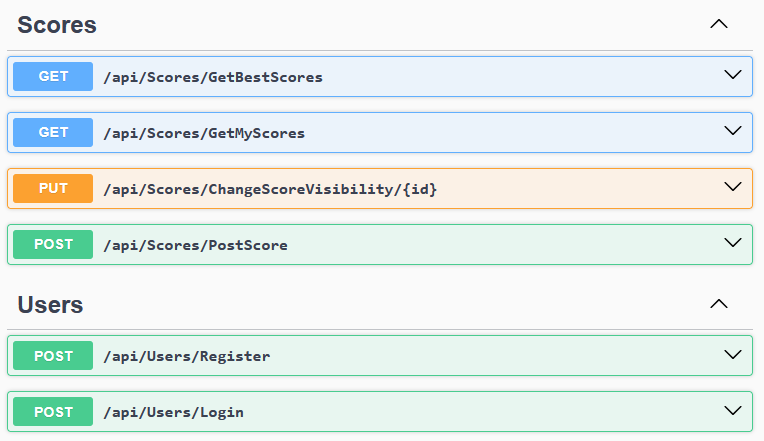Click the POST badge next to Register
The height and width of the screenshot is (441, 764).
tap(53, 356)
